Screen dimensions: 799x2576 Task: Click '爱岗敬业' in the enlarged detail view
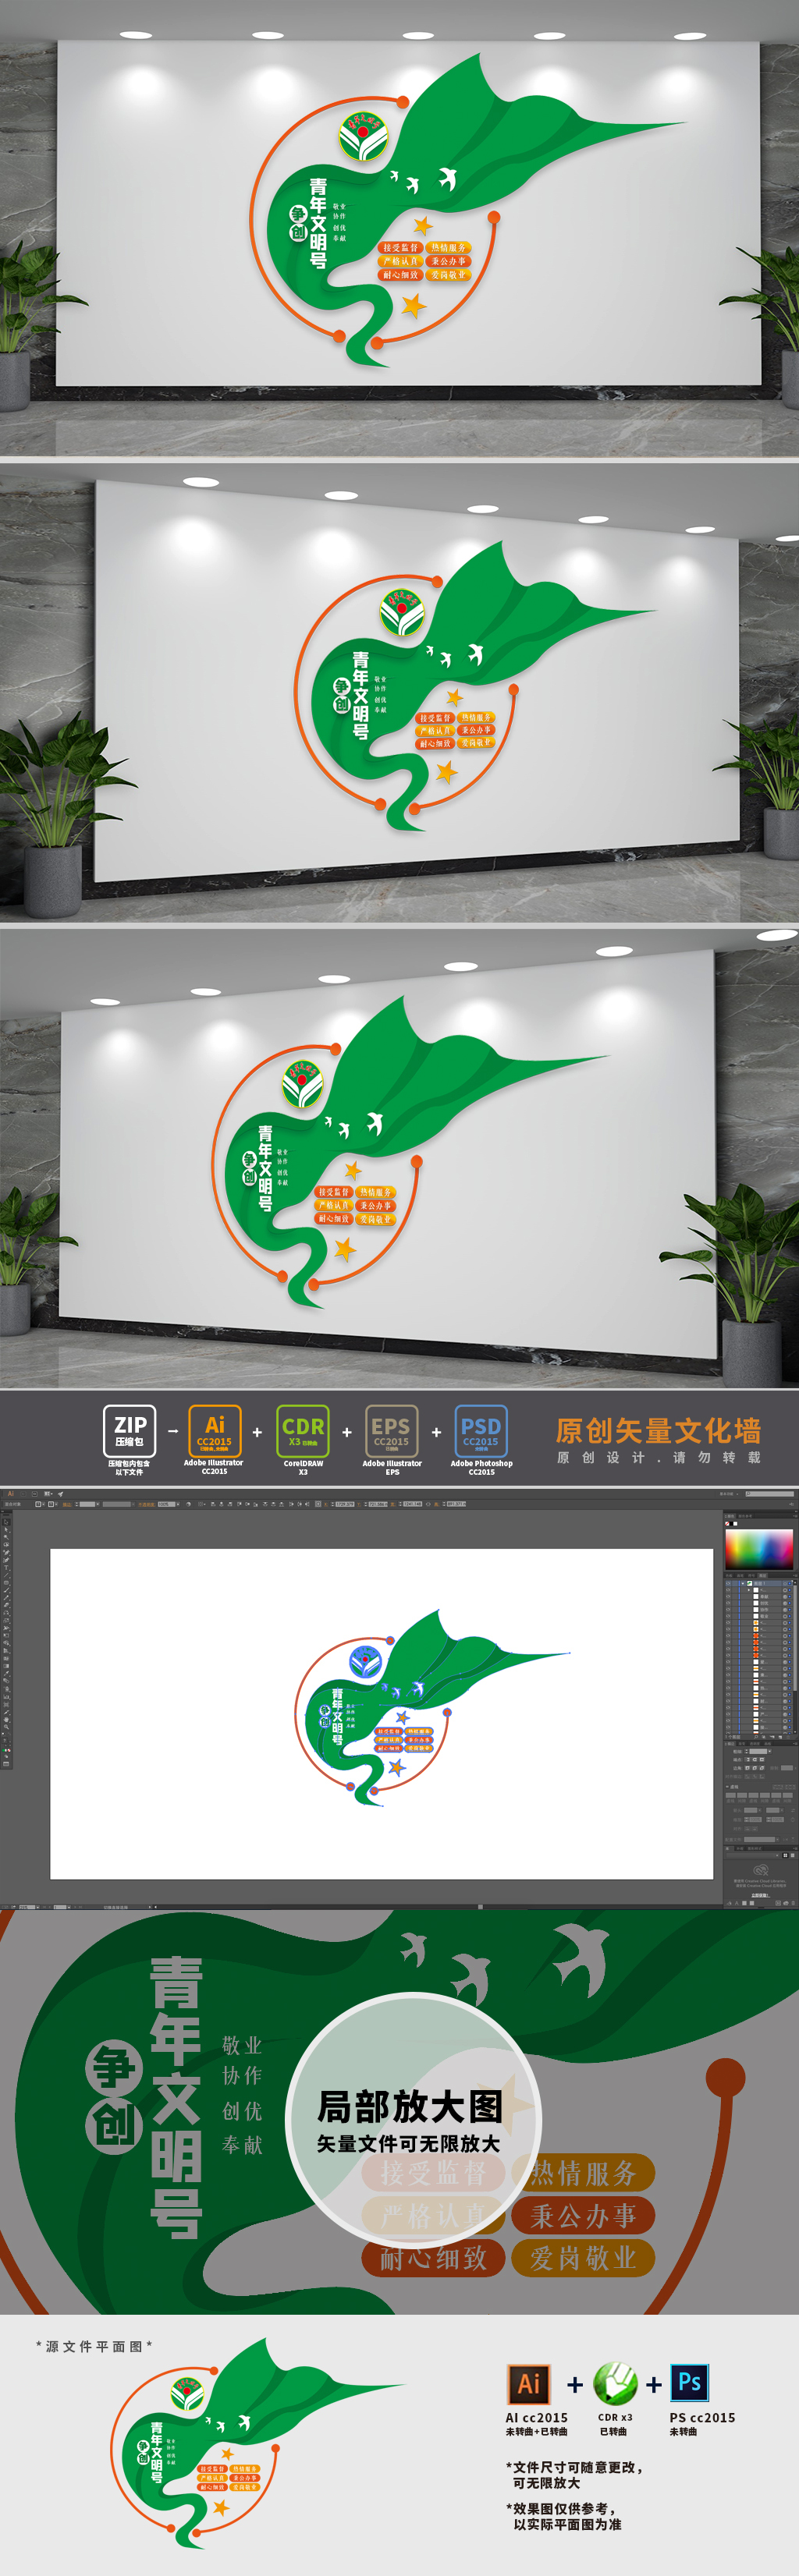pyautogui.click(x=584, y=2258)
